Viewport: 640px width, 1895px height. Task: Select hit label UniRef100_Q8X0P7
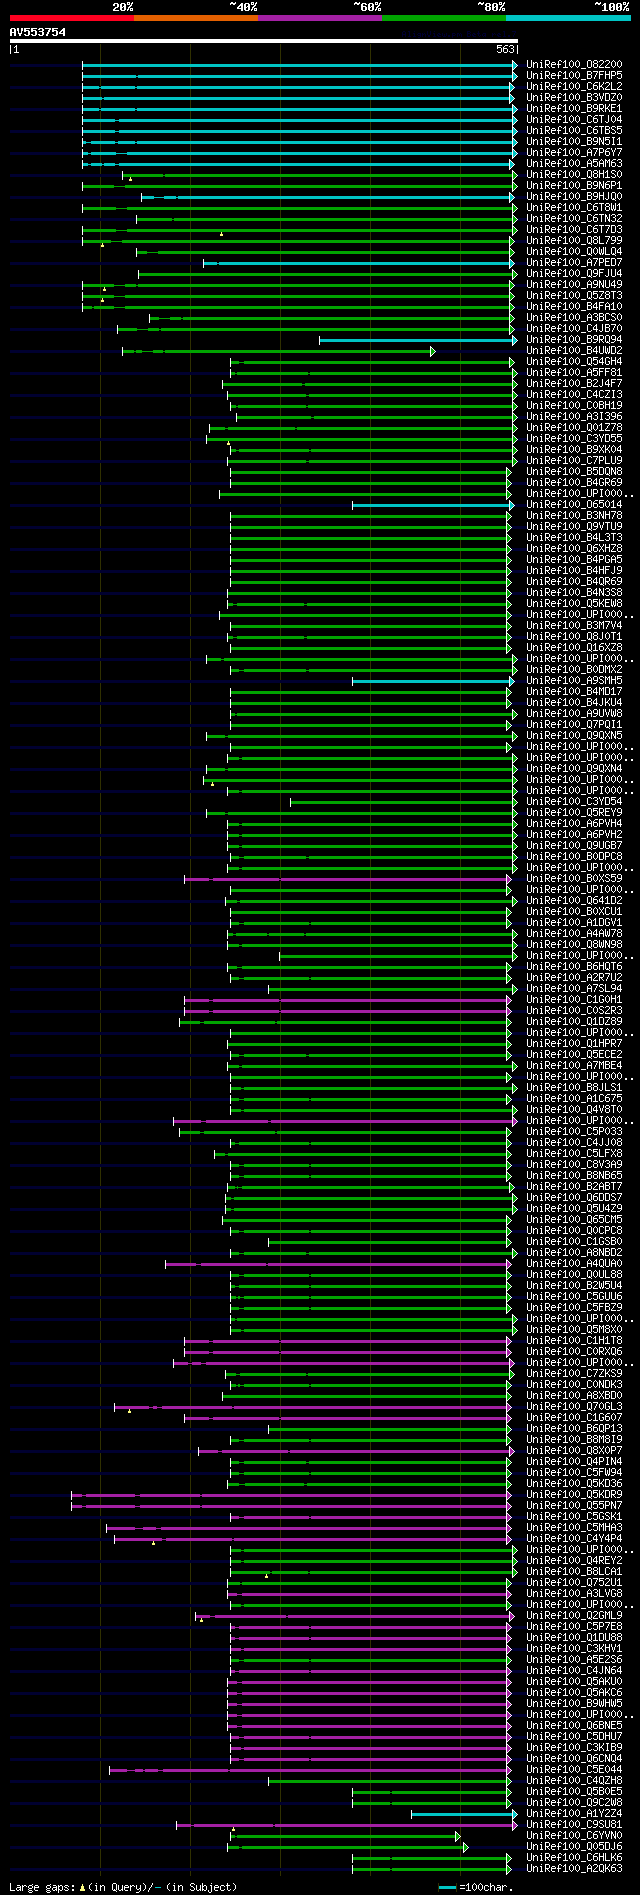(575, 1451)
